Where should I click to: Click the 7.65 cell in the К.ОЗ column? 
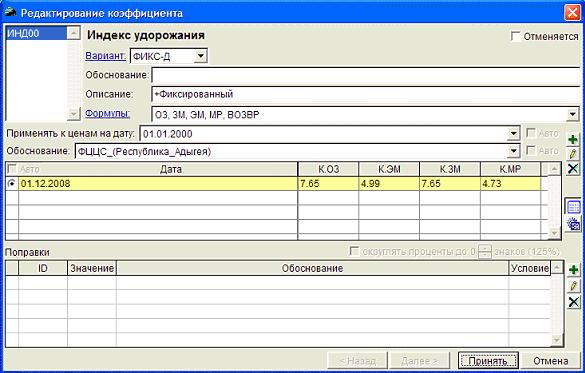click(328, 184)
